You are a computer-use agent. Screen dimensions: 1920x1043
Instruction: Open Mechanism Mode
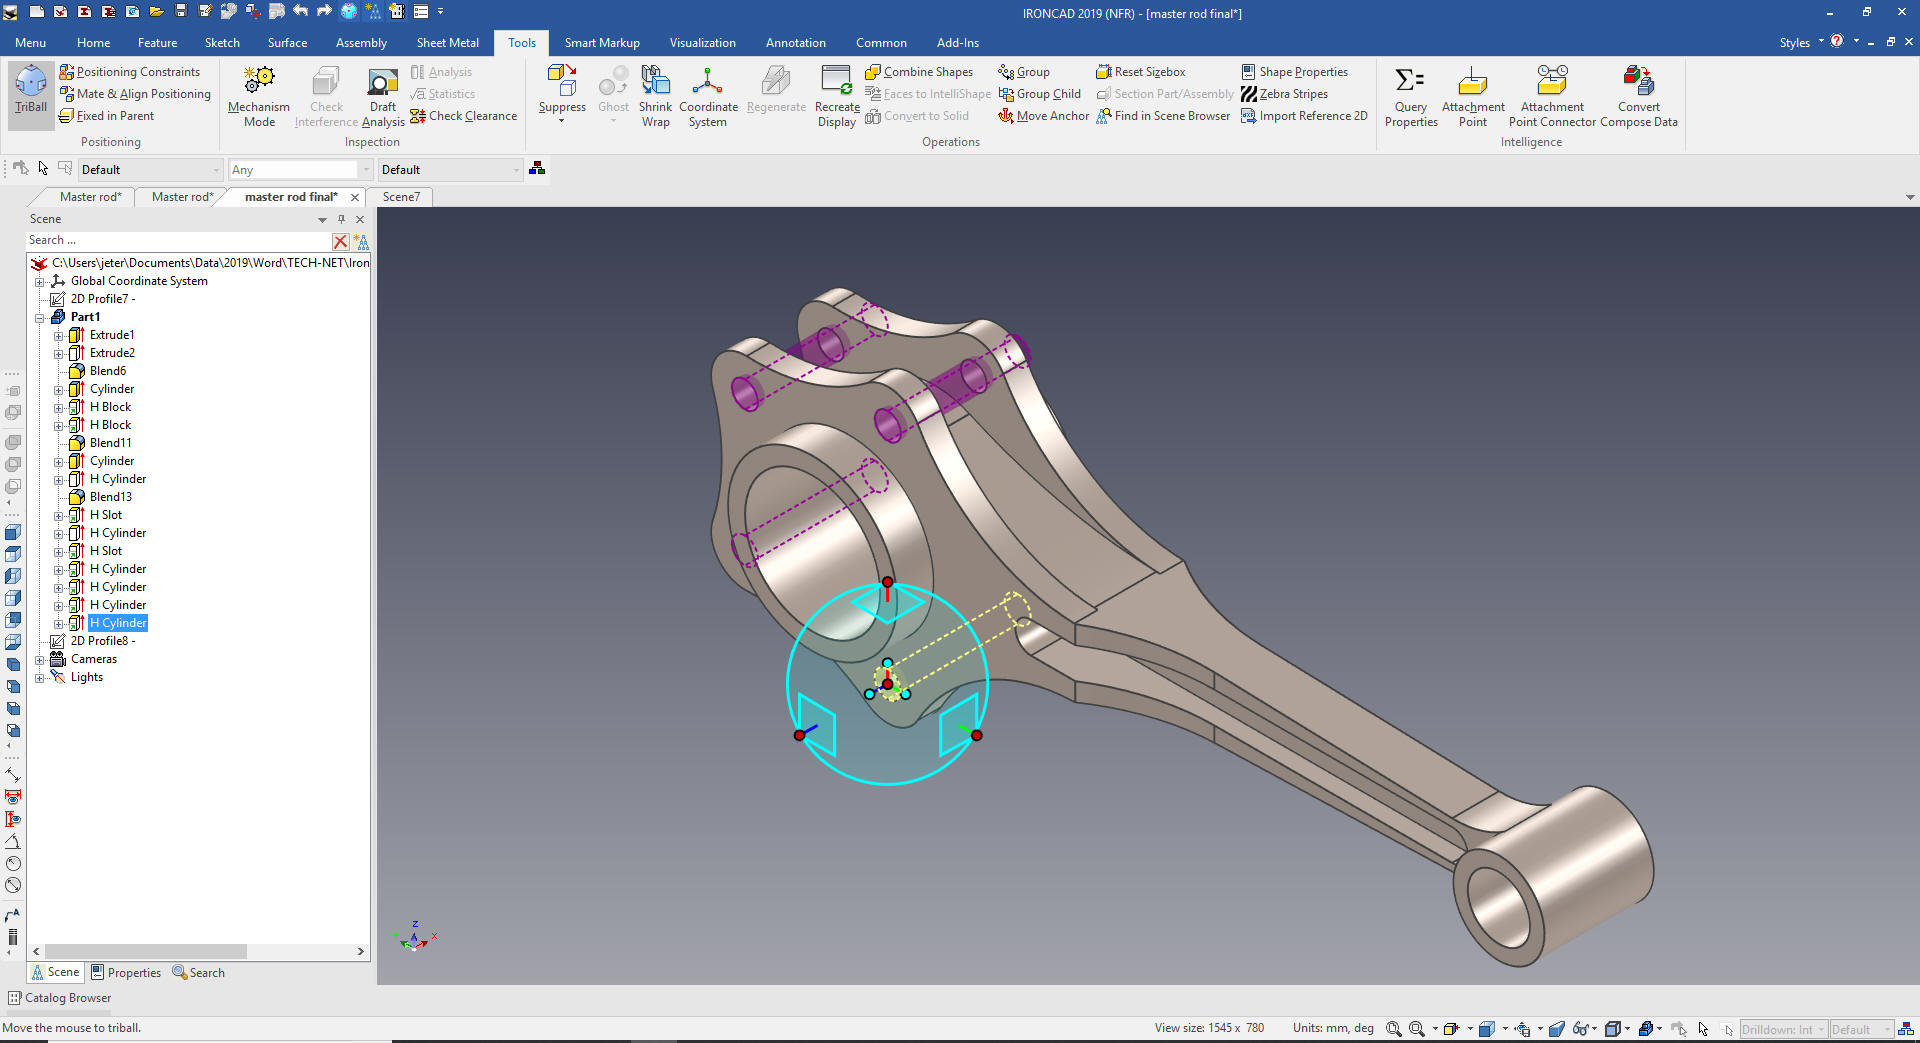click(x=259, y=96)
